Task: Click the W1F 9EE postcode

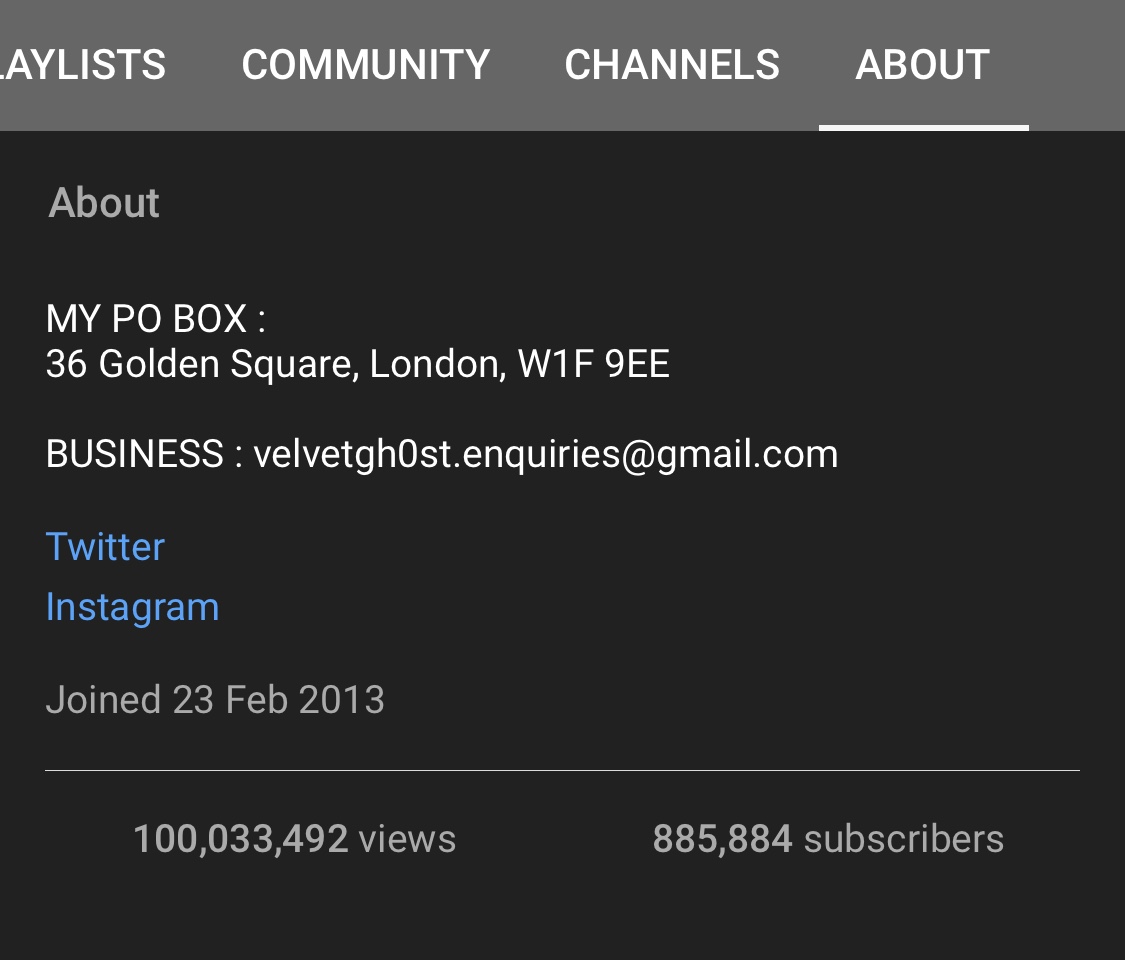Action: [x=594, y=364]
